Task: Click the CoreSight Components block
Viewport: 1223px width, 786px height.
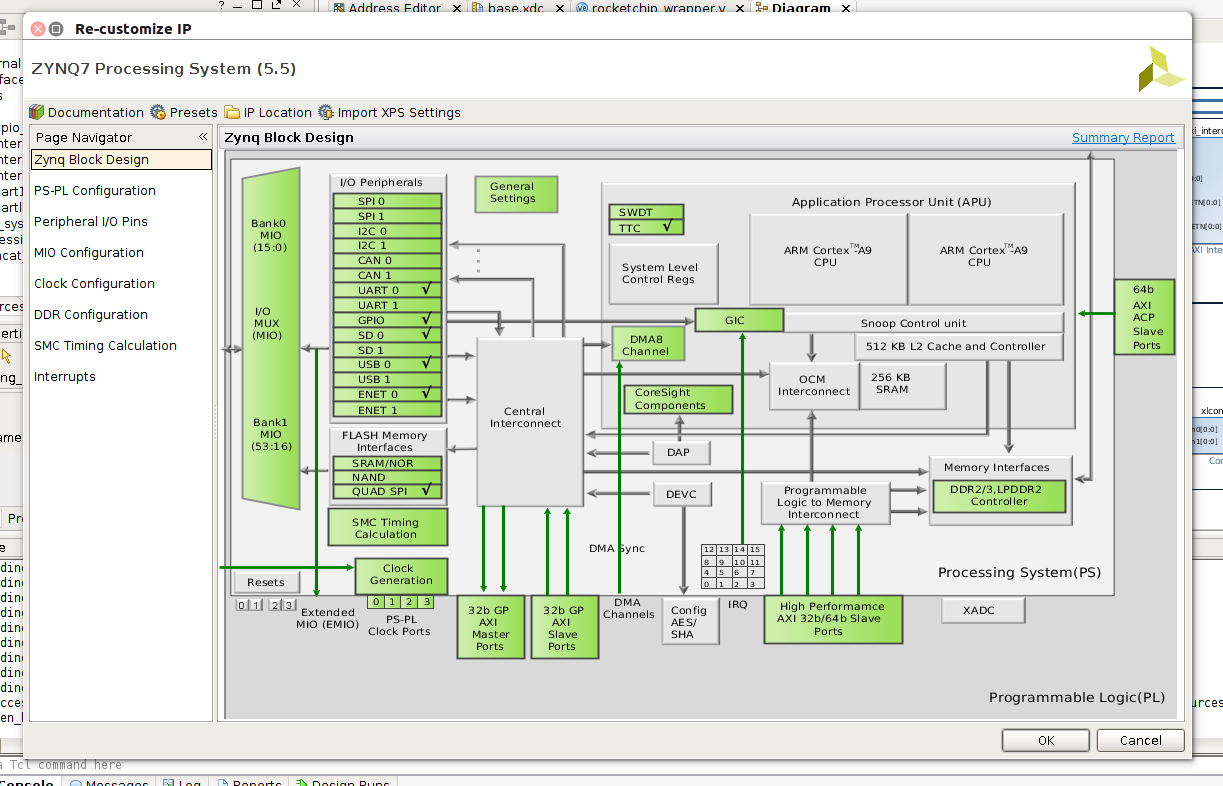Action: click(x=678, y=399)
